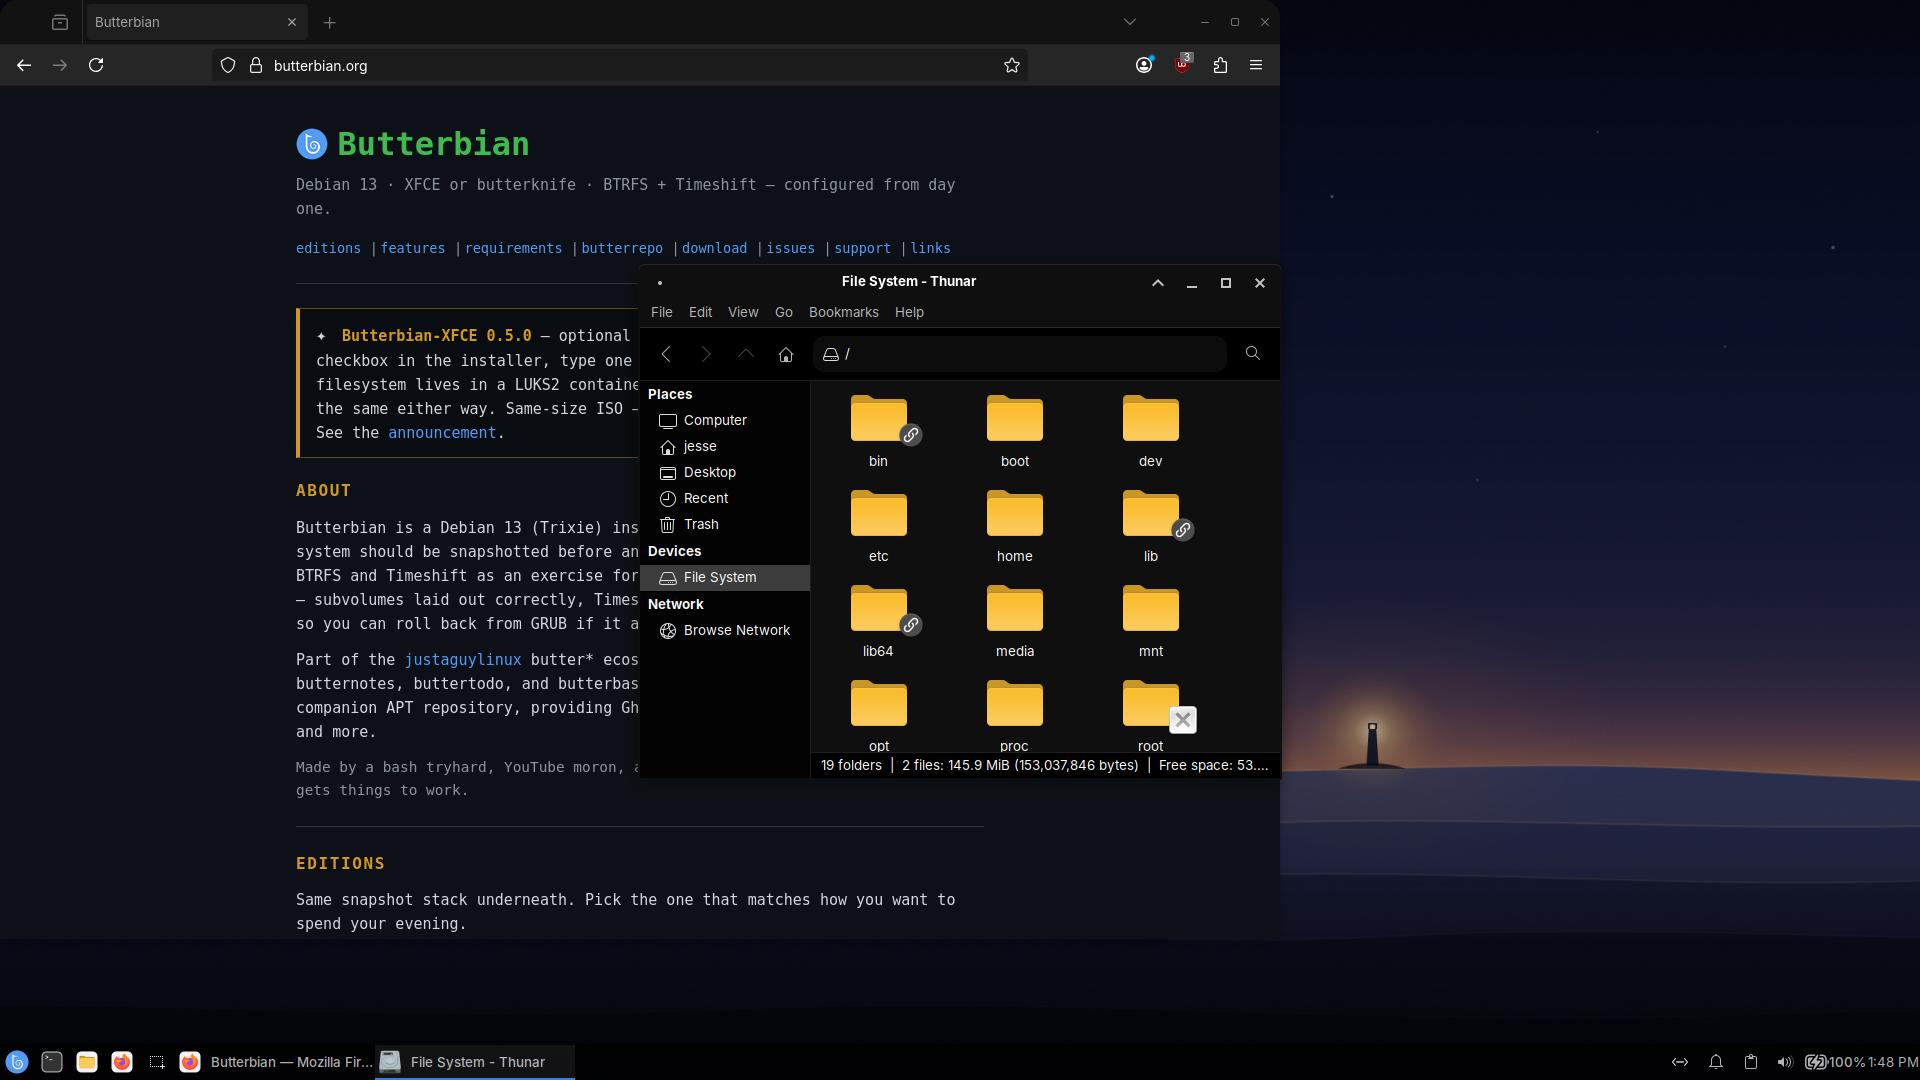Viewport: 1920px width, 1080px height.
Task: Follow the justaguylinux link
Action: pos(463,659)
